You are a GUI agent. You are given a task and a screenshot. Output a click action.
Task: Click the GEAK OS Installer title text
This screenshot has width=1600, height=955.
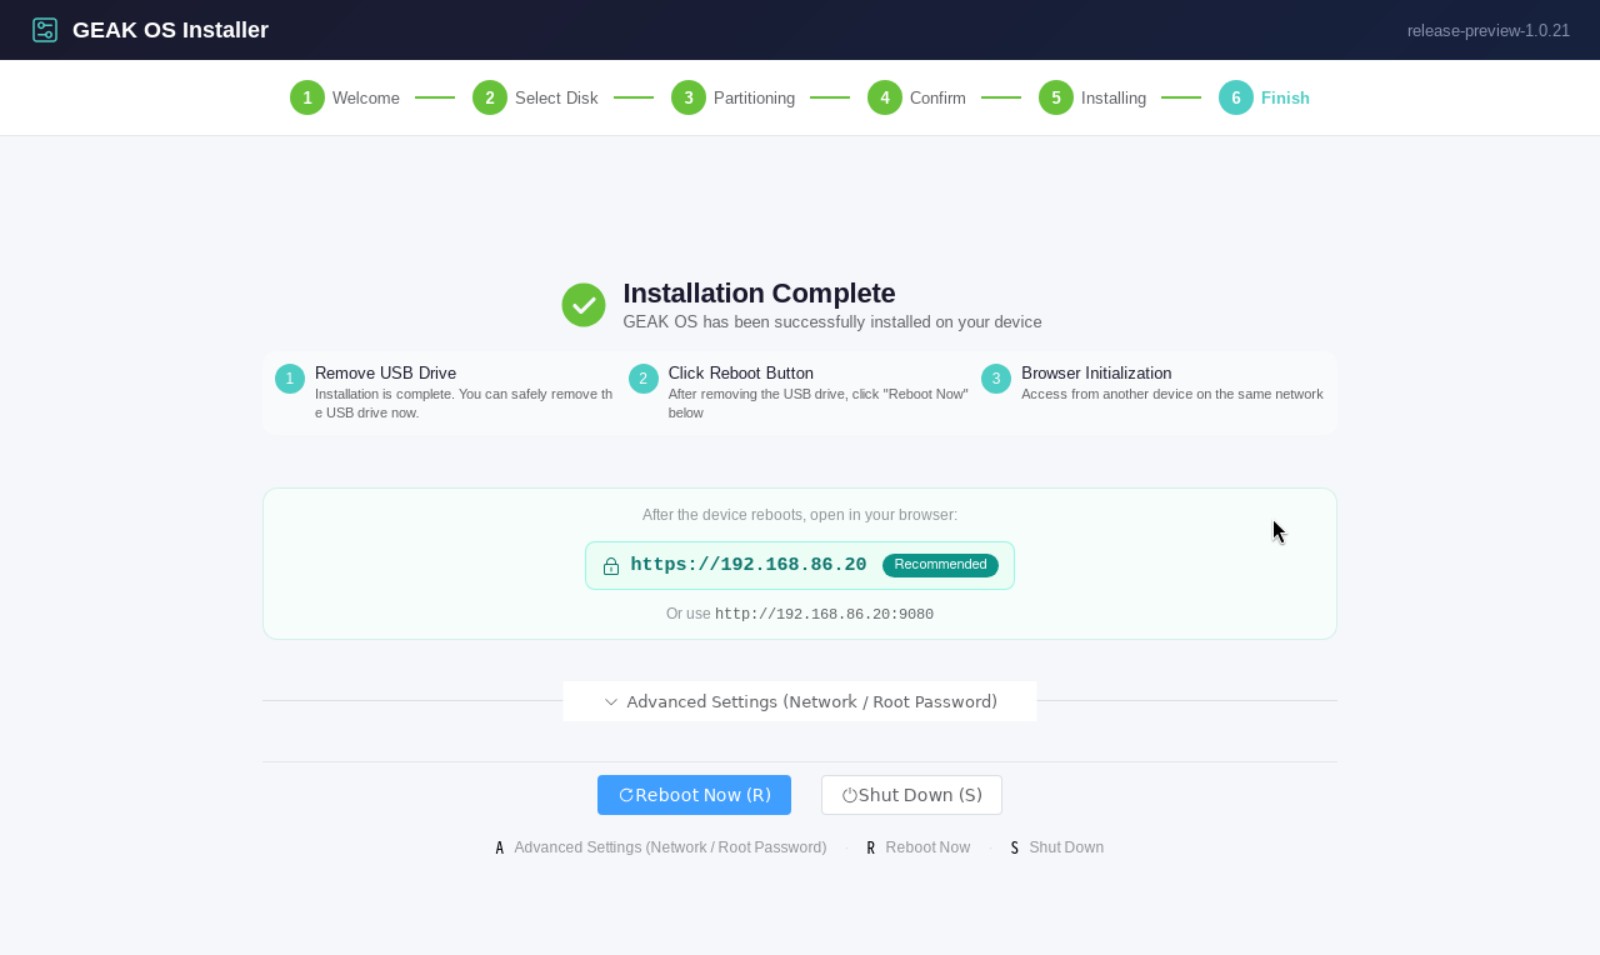170,30
